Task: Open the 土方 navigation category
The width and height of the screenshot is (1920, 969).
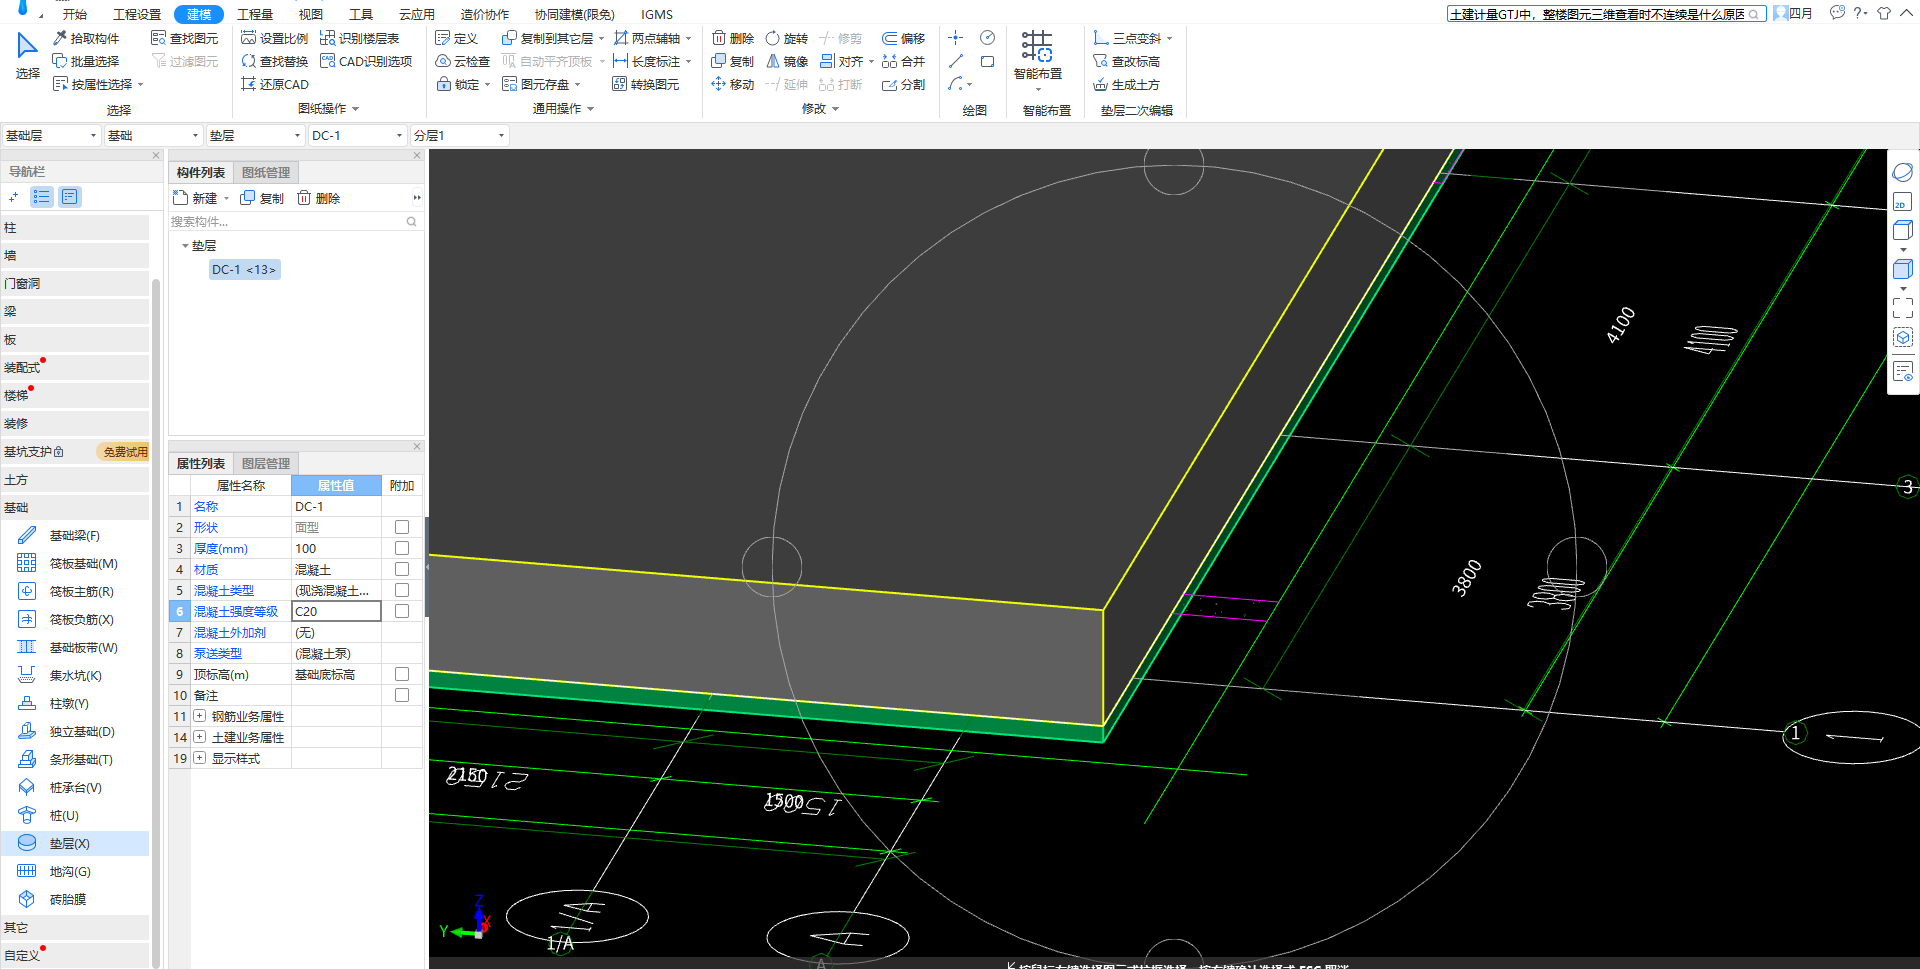Action: 76,480
